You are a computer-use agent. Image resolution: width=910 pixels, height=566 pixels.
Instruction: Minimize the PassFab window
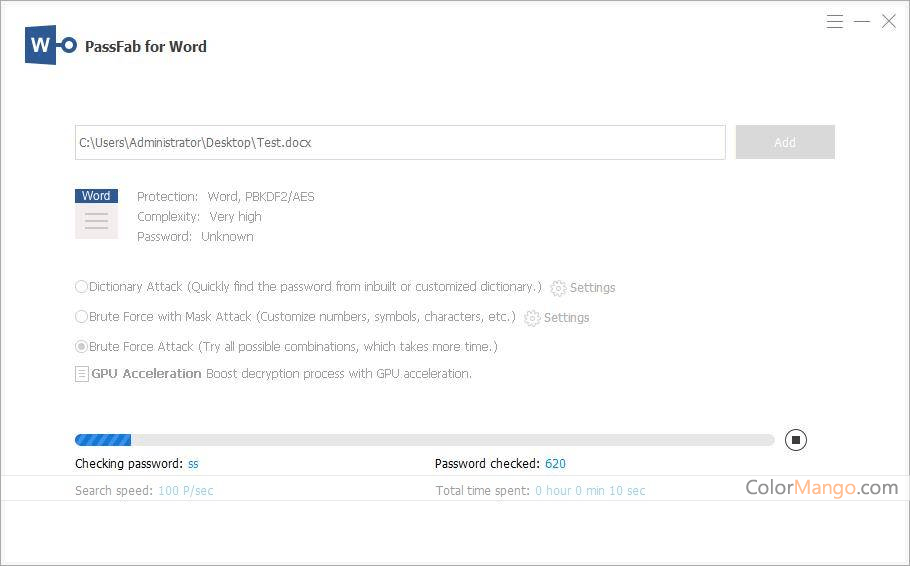pos(862,21)
